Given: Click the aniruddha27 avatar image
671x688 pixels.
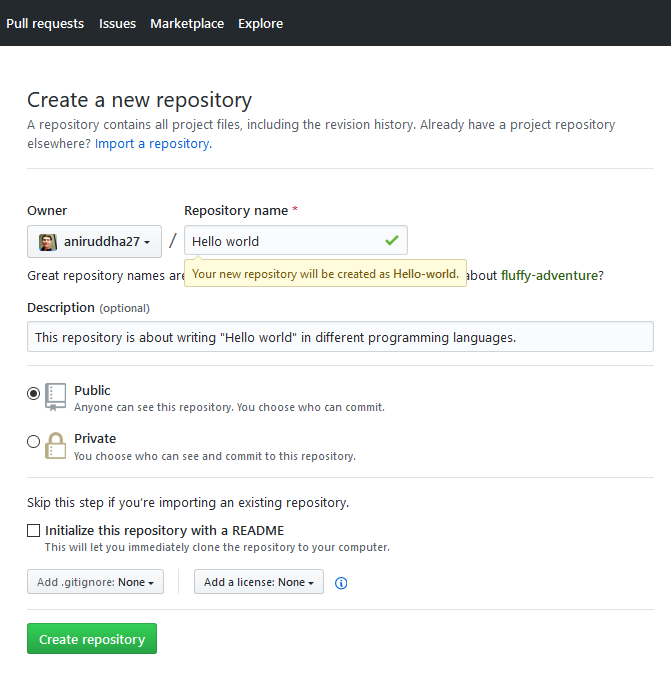Looking at the screenshot, I should point(47,242).
